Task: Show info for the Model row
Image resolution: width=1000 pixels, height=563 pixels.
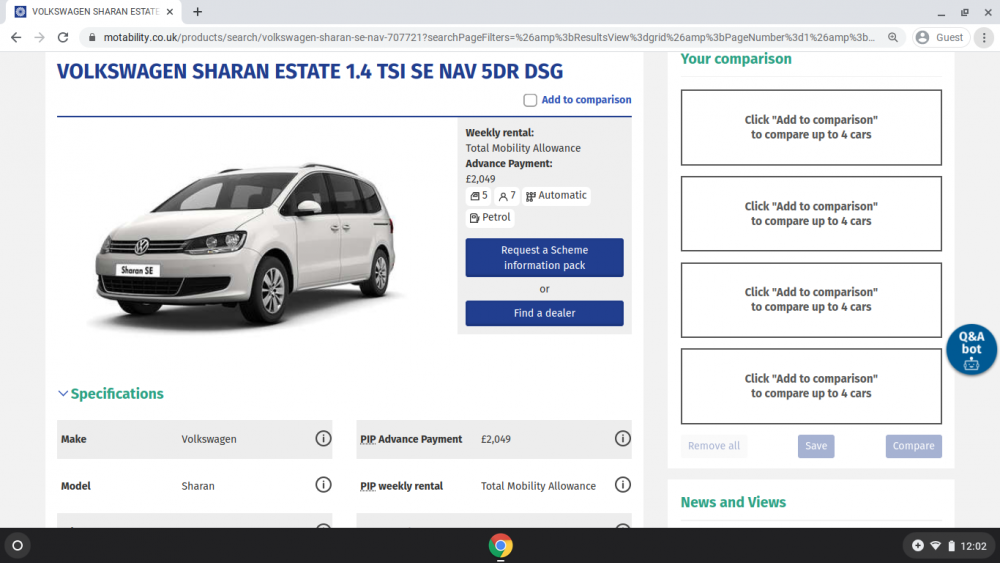Action: (323, 485)
